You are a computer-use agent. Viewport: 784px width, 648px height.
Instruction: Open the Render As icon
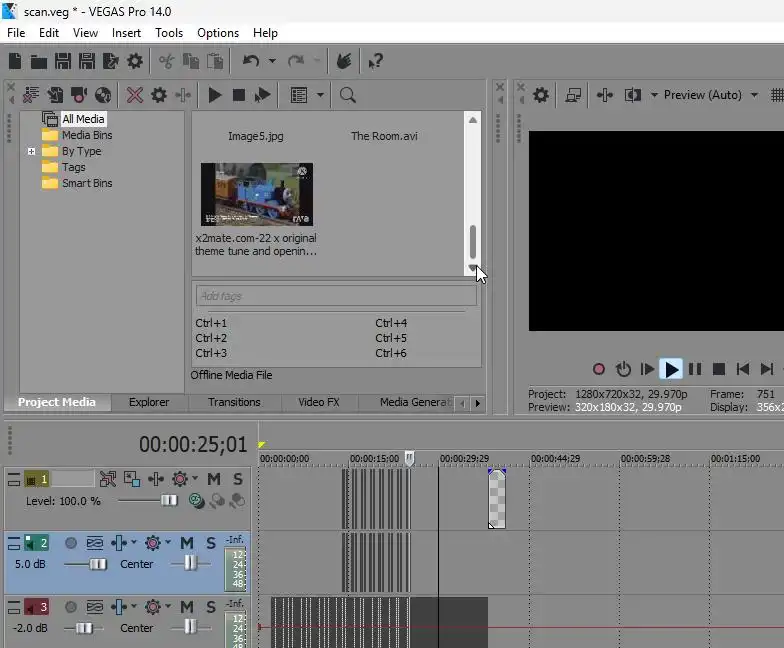pos(110,62)
